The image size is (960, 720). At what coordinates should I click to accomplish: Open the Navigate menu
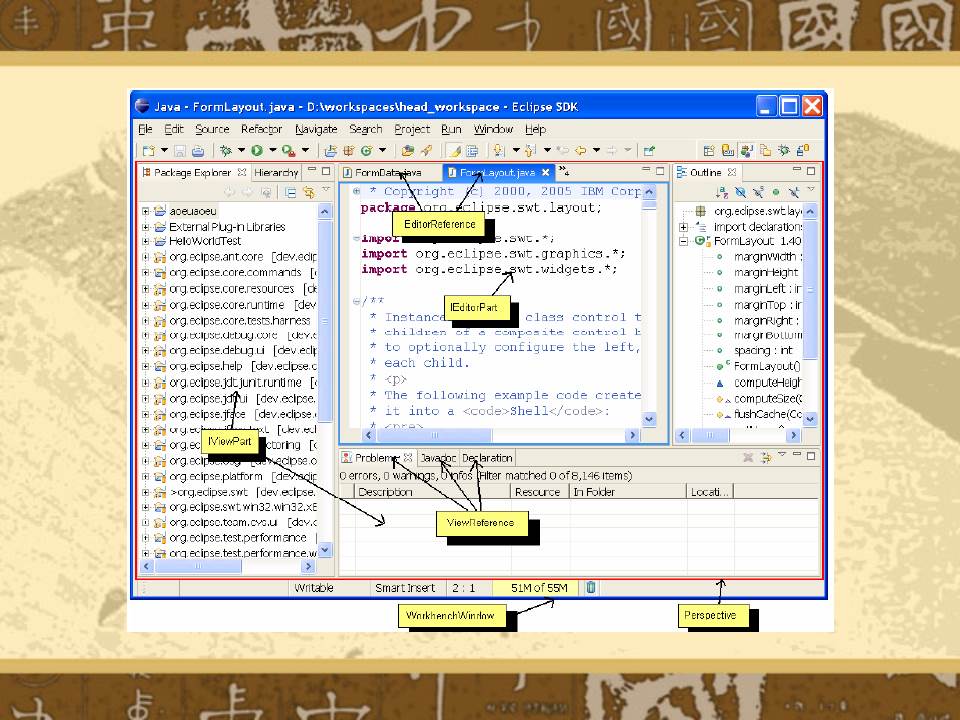pos(316,129)
